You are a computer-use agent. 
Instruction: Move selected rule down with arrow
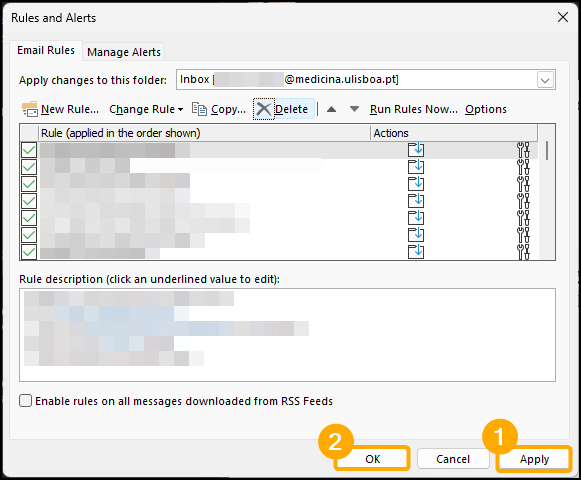(355, 109)
